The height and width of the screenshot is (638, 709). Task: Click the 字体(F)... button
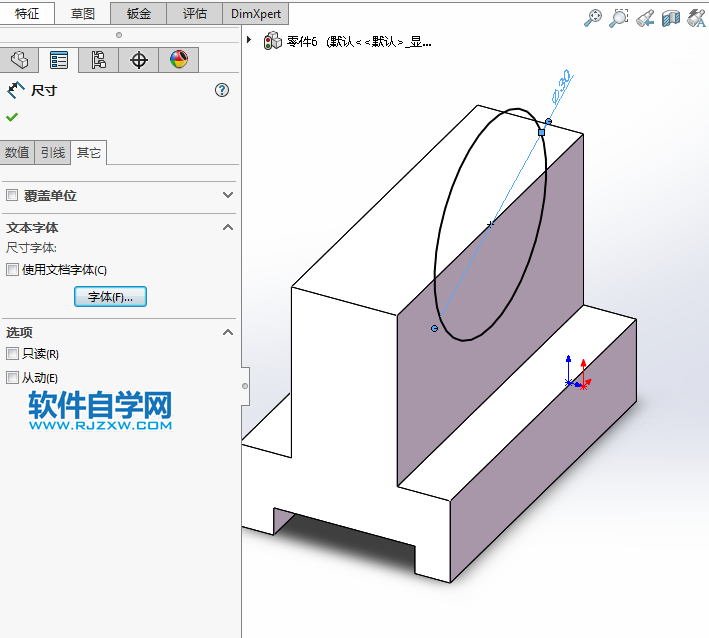(110, 297)
